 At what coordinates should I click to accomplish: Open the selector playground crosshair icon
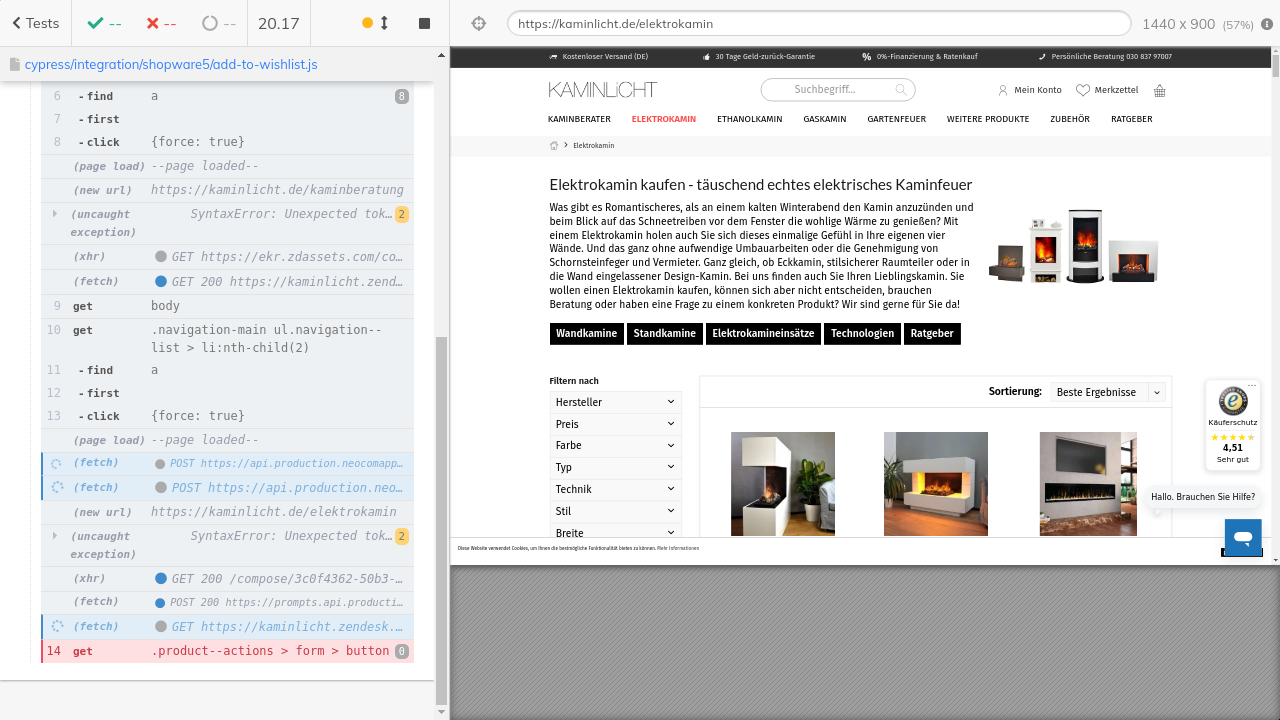point(478,23)
